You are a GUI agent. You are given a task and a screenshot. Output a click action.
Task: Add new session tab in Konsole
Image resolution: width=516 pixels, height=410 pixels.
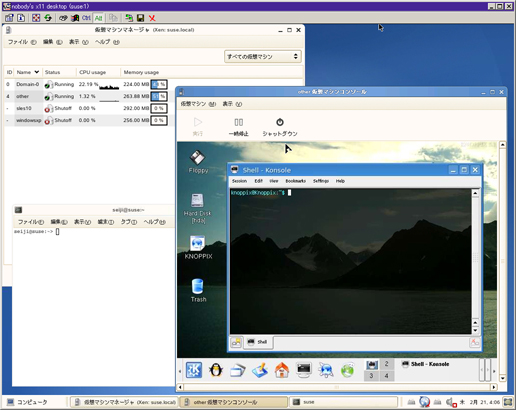pos(236,342)
